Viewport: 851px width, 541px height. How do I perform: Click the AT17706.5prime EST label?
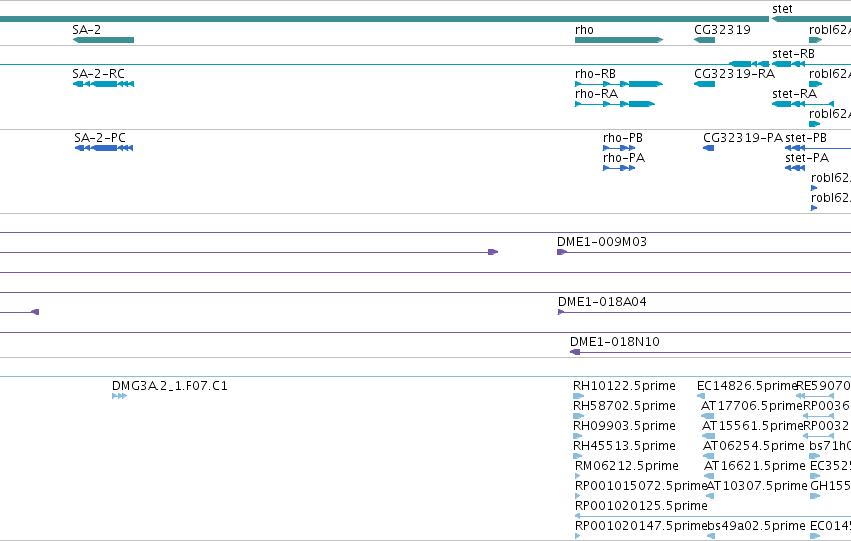click(x=752, y=406)
